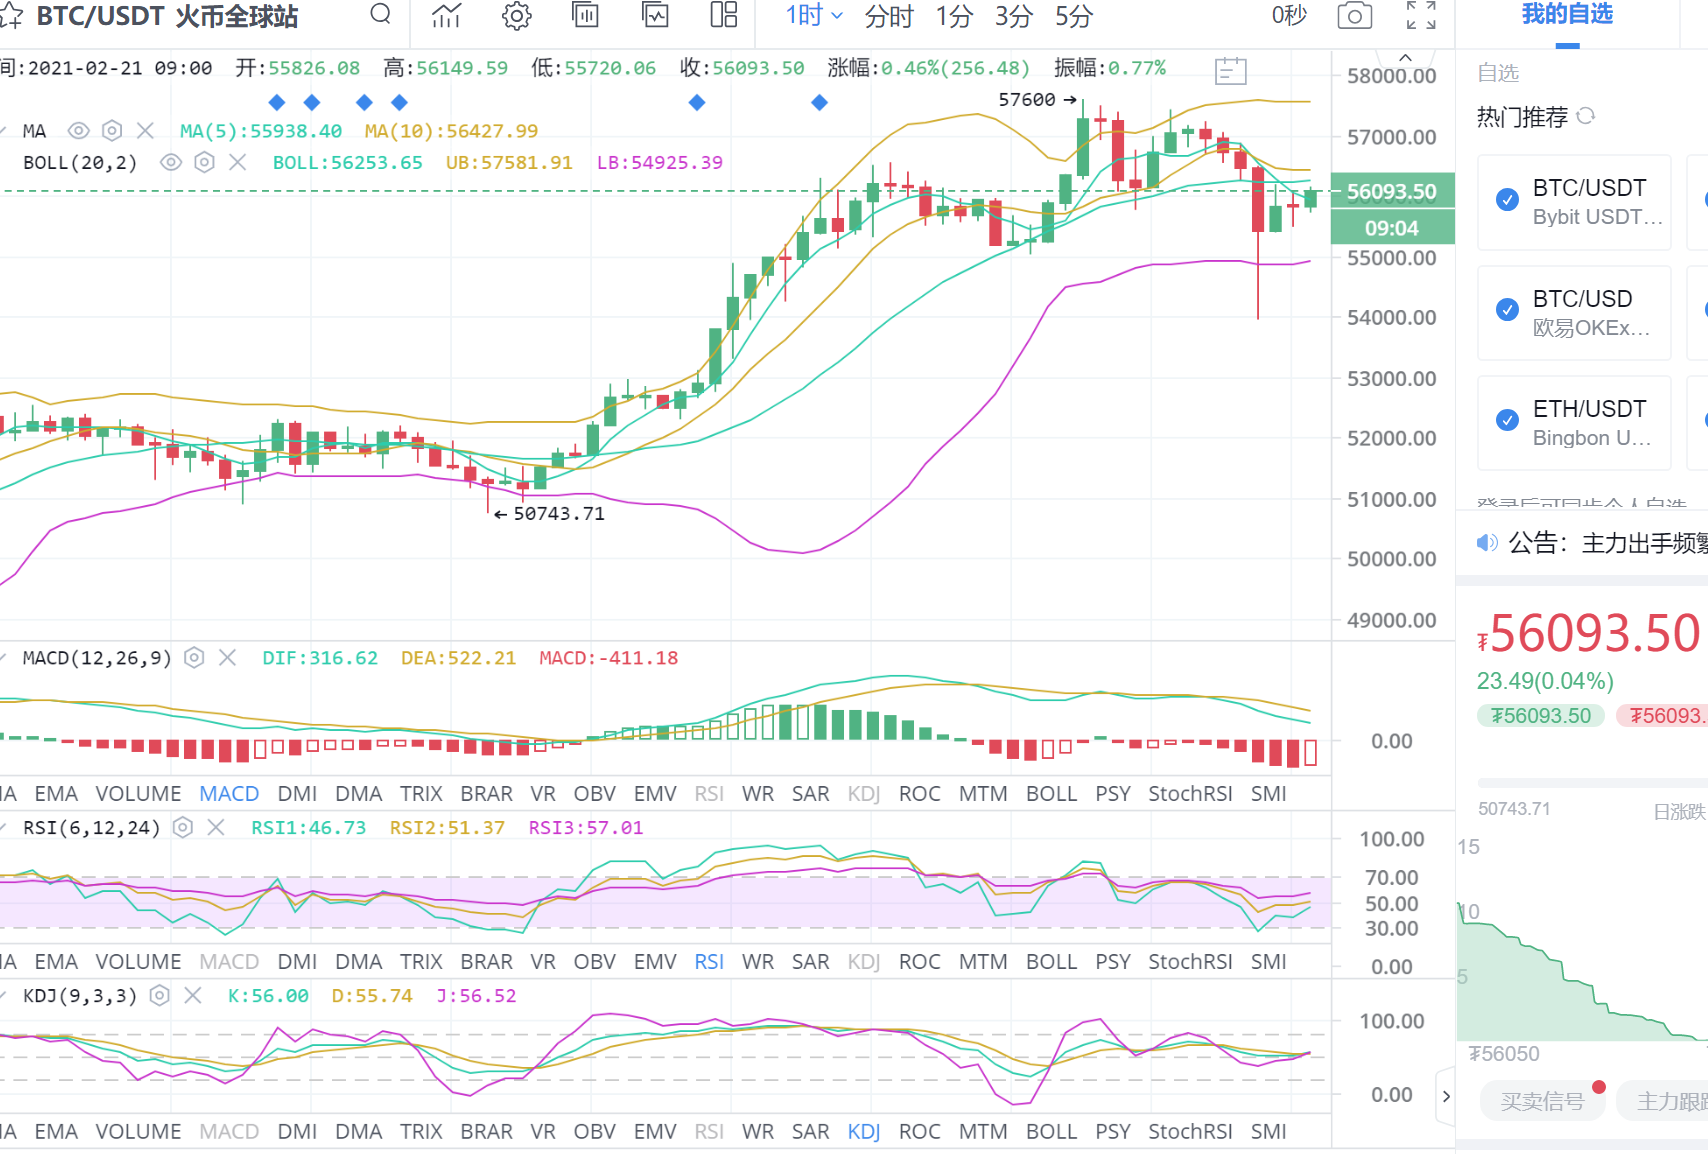Remove the MACD indicator with its X button
1708x1154 pixels.
click(227, 657)
